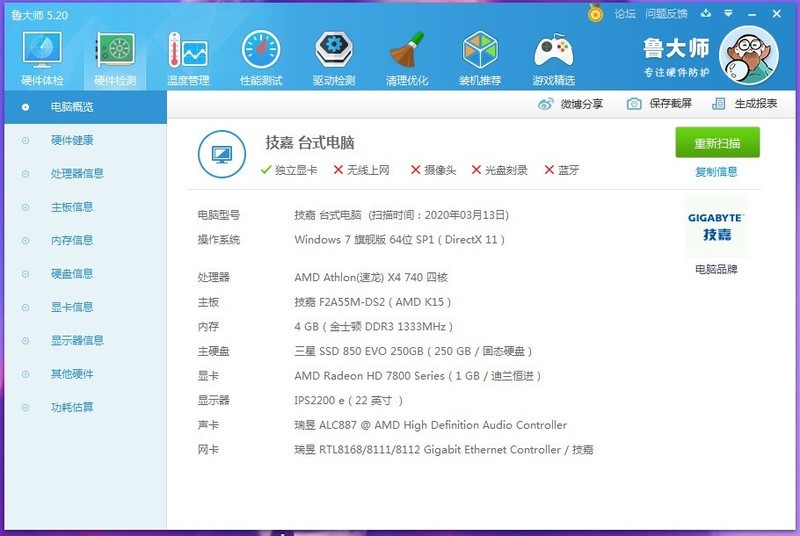Click the 光盘刻录 status indicator
This screenshot has width=800, height=536.
click(x=499, y=170)
